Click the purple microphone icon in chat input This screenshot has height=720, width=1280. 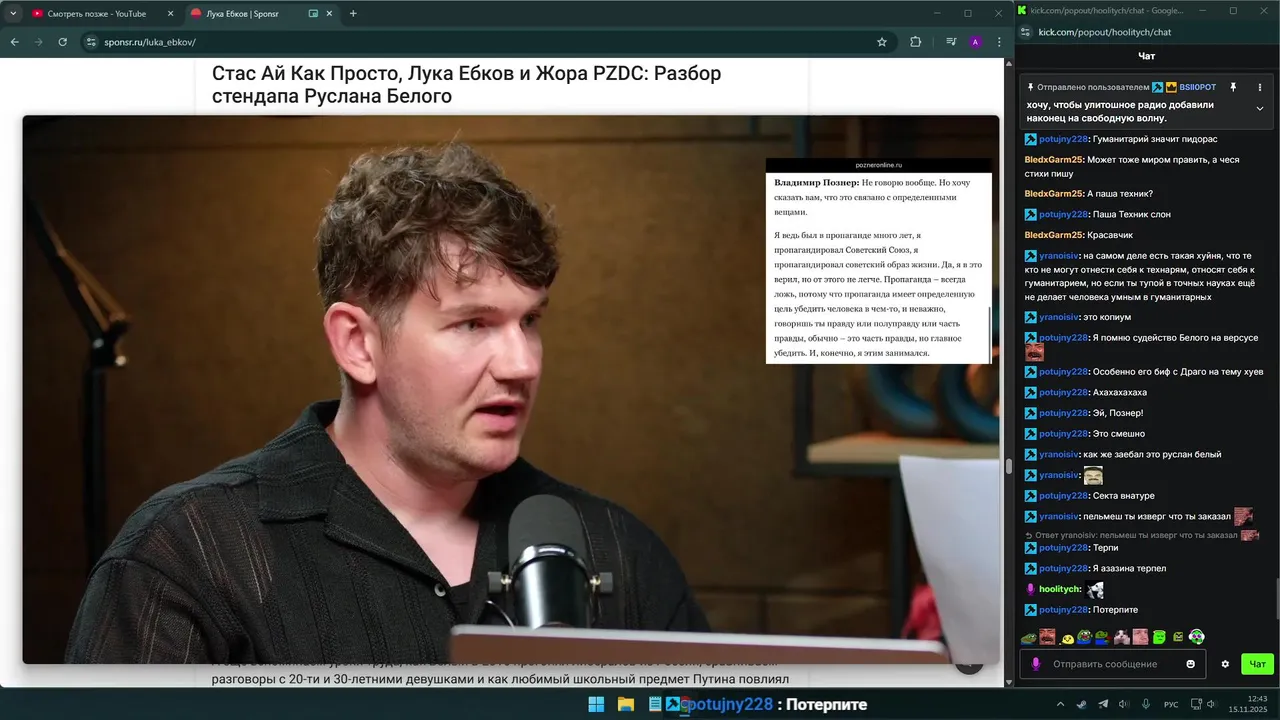[x=1036, y=664]
